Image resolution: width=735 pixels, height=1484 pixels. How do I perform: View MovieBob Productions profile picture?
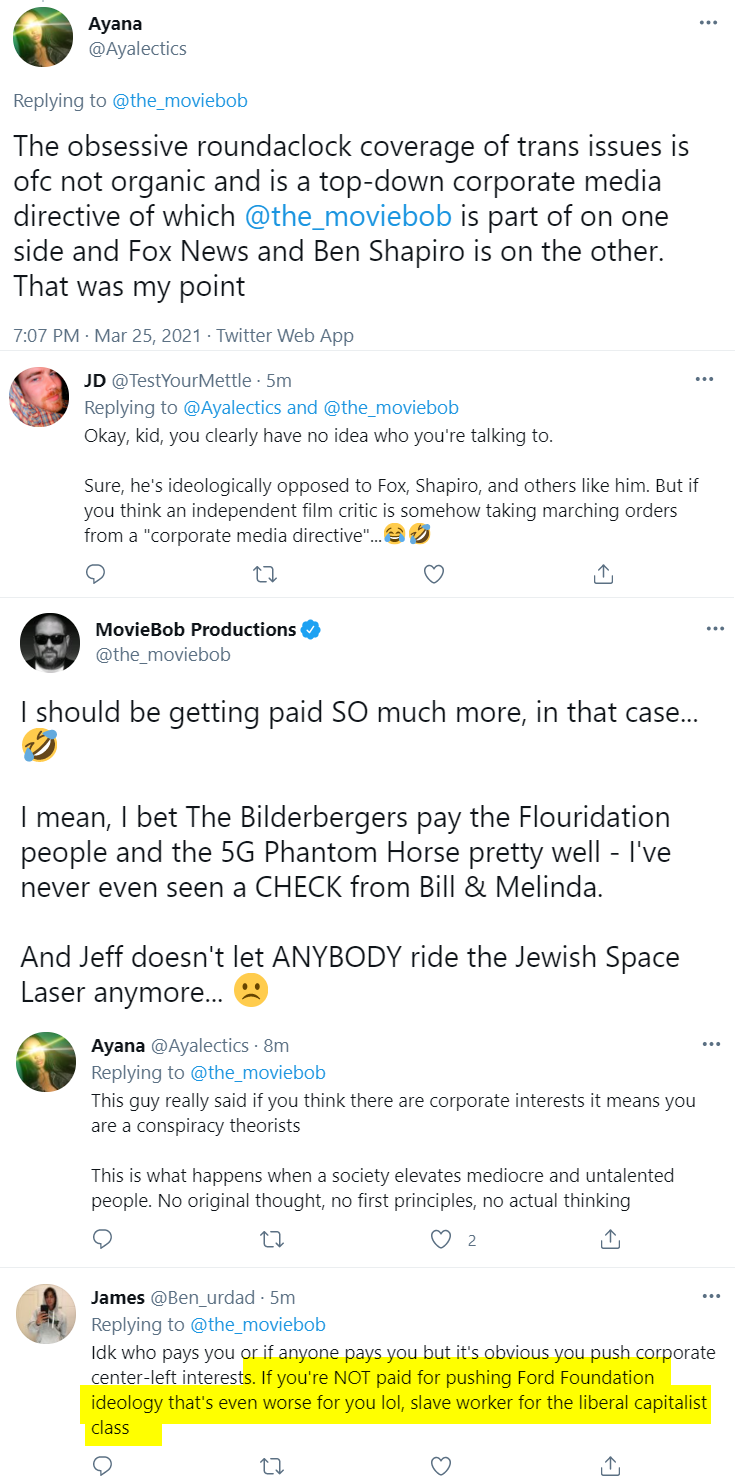(50, 642)
